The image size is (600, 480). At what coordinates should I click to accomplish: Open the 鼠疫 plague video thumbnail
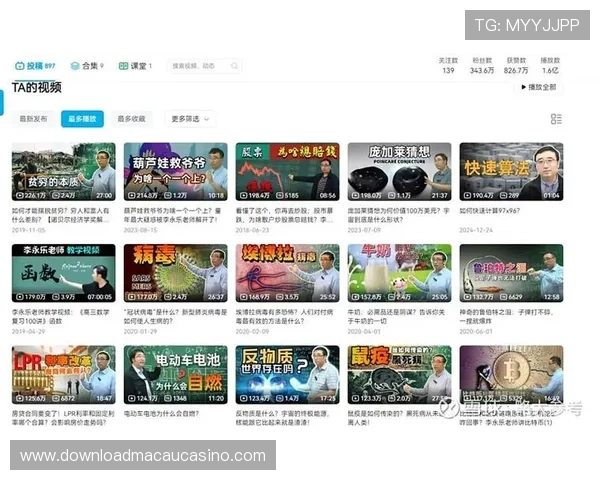click(x=399, y=374)
